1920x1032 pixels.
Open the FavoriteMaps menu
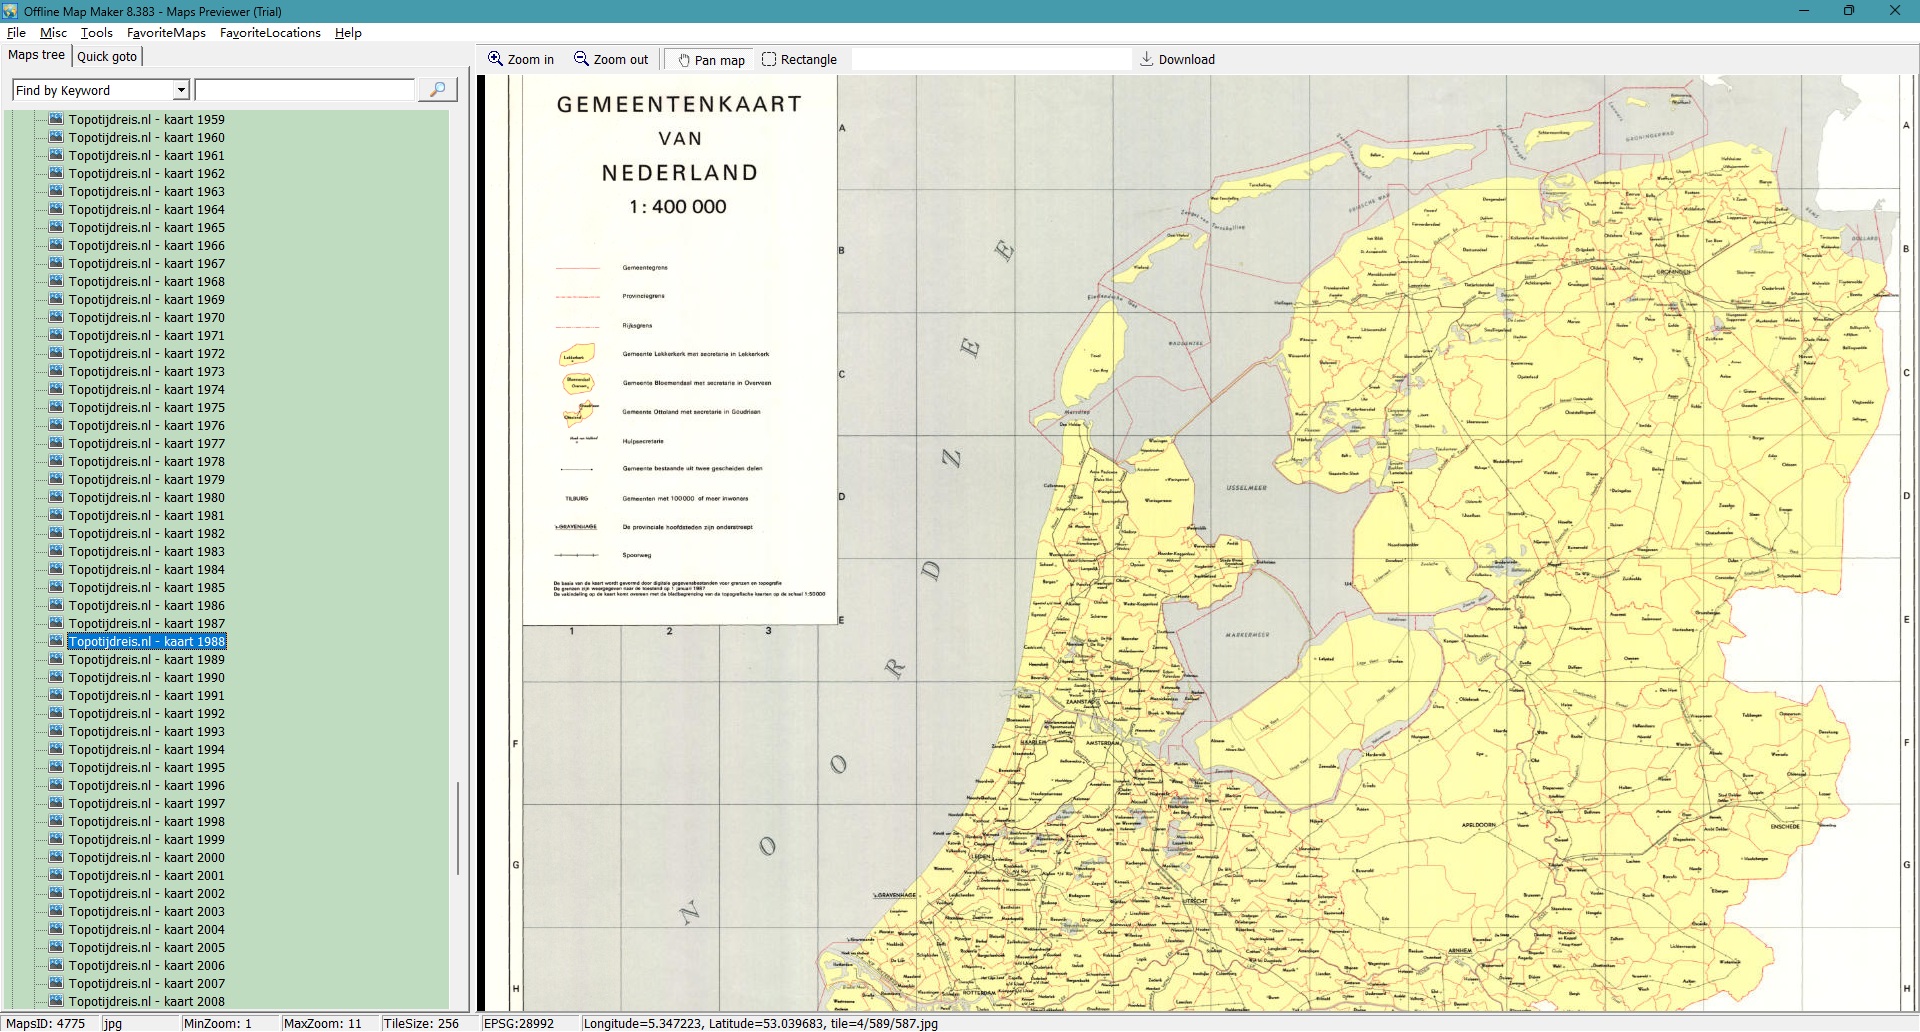tap(166, 32)
